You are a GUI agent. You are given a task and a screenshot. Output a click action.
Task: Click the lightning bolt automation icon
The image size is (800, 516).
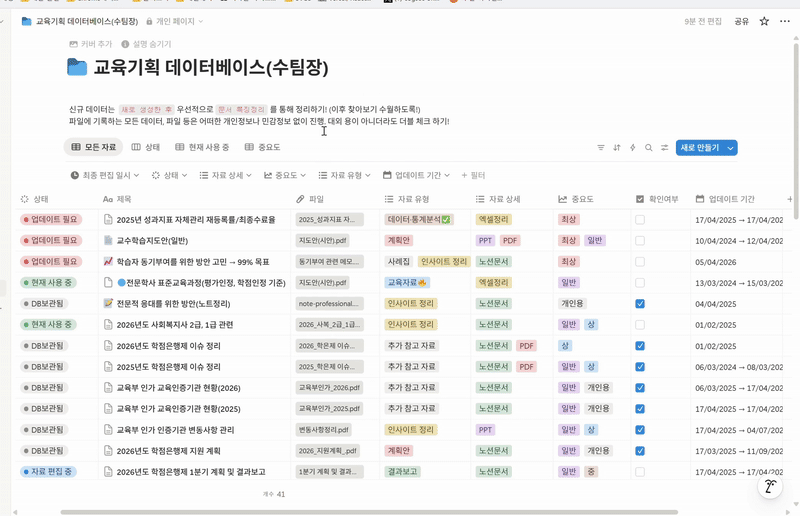point(632,148)
